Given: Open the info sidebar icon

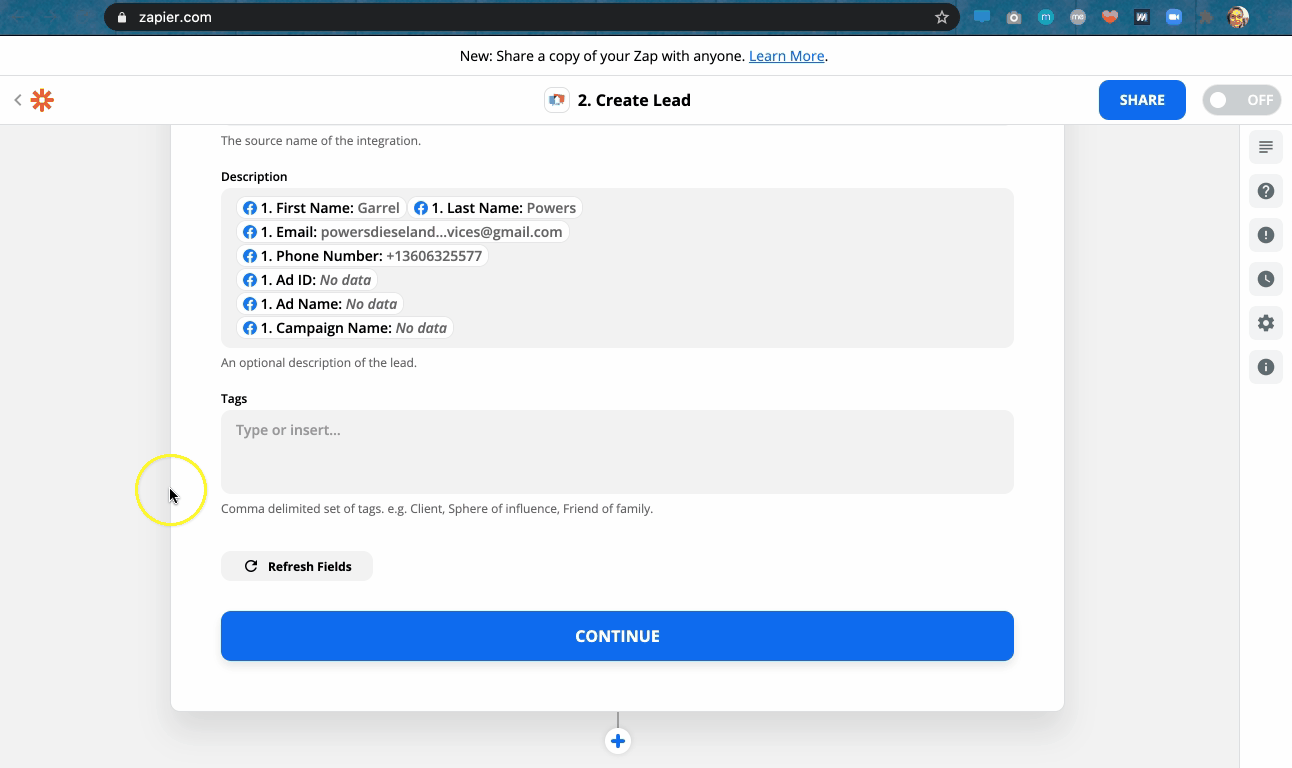Looking at the screenshot, I should tap(1266, 367).
